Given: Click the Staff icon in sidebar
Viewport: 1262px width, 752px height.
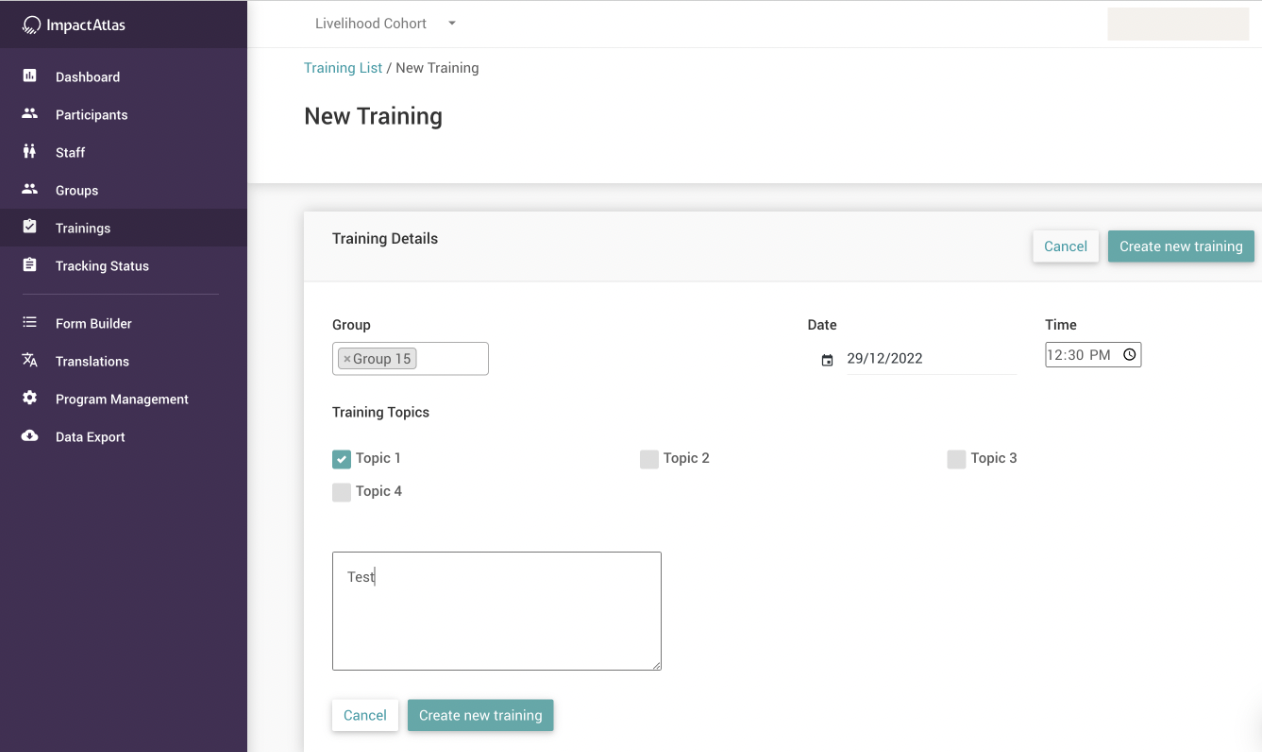Looking at the screenshot, I should click(30, 152).
